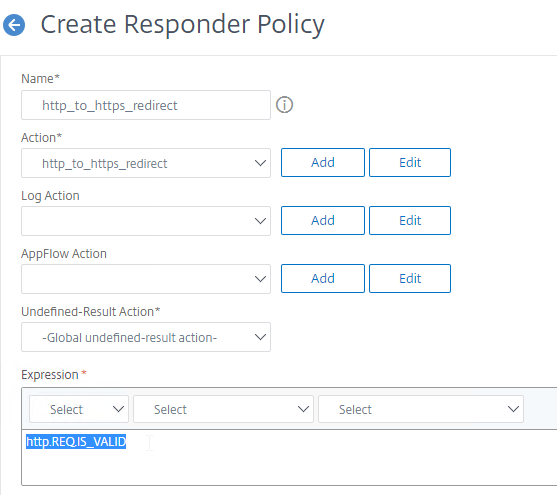Click chevron arrow of Action dropdown
The image size is (557, 495).
[x=260, y=163]
